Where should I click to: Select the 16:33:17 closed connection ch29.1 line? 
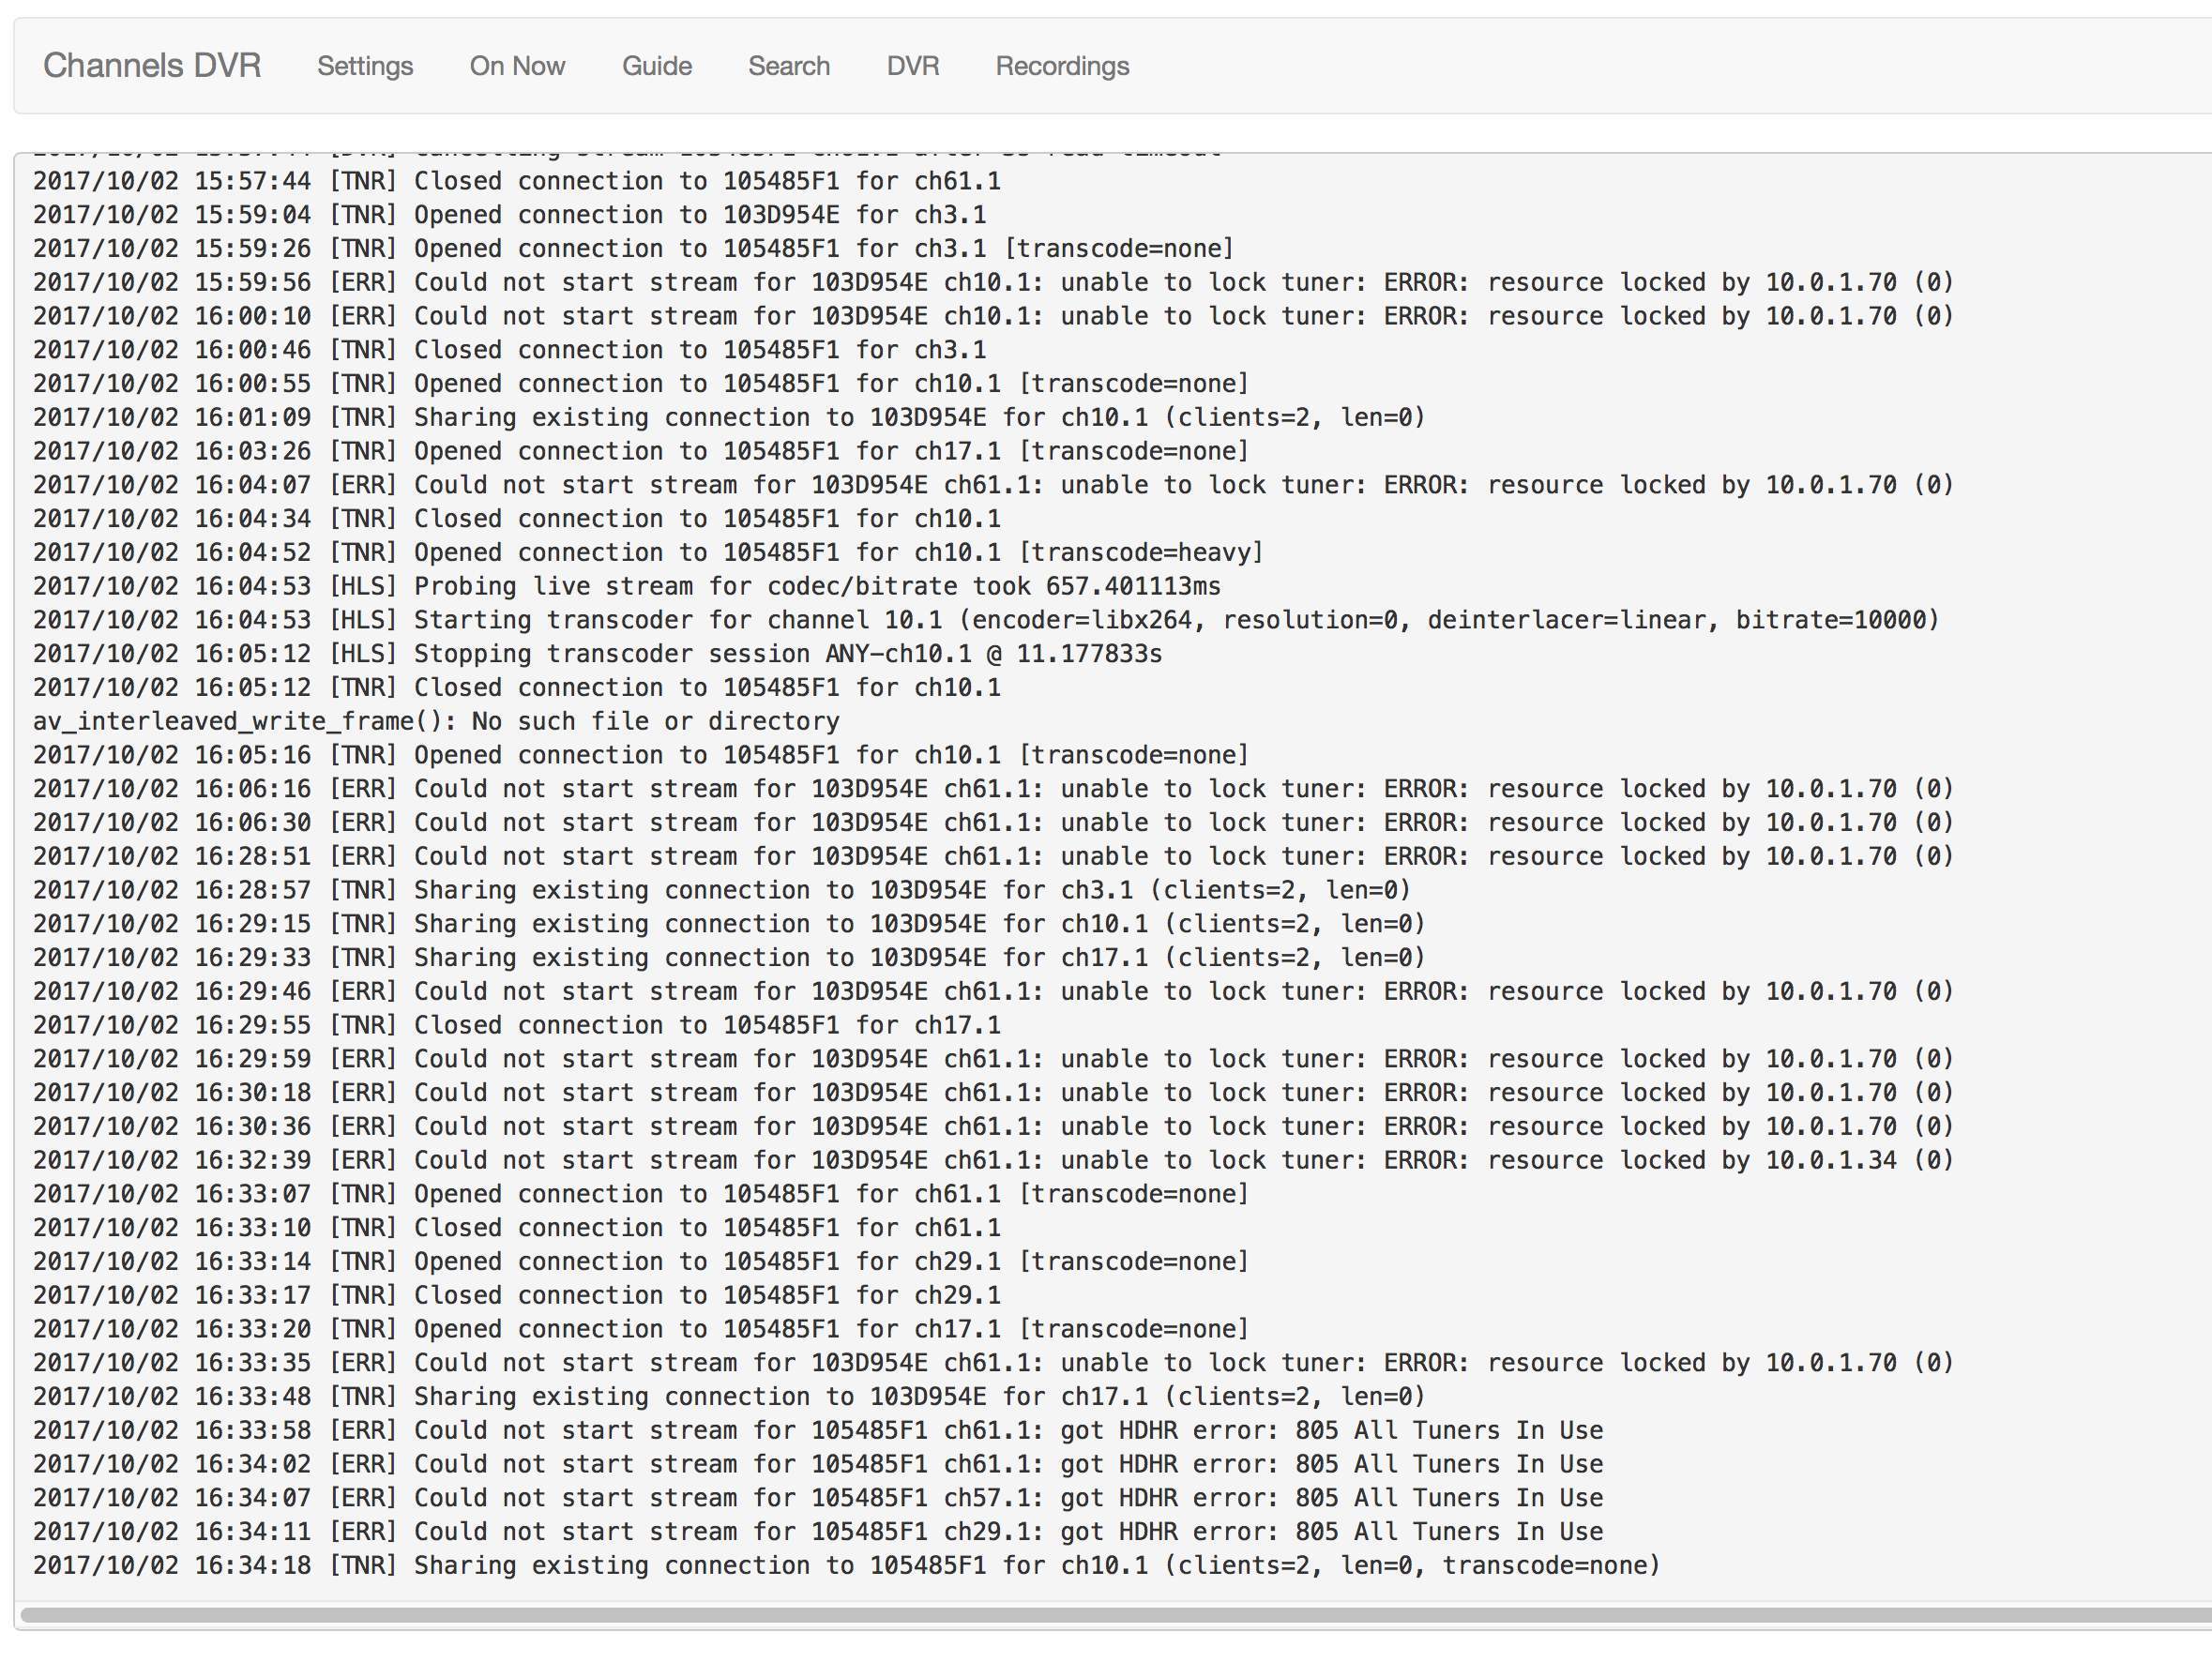click(516, 1295)
